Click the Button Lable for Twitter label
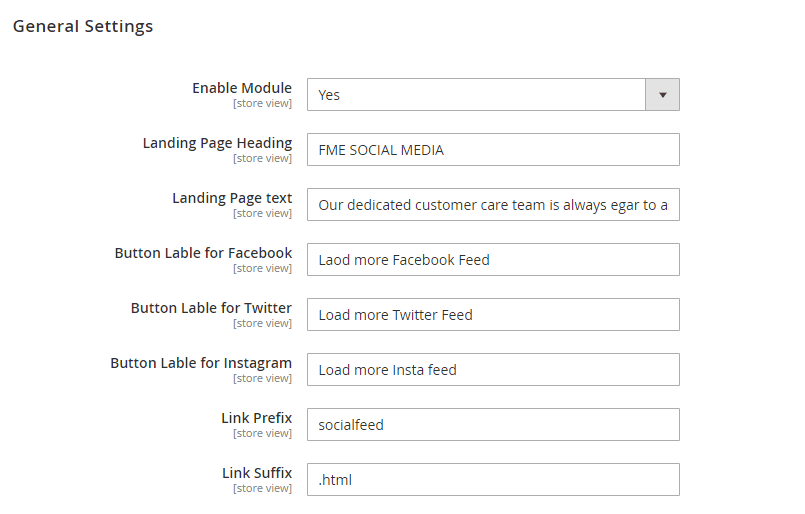 (211, 308)
